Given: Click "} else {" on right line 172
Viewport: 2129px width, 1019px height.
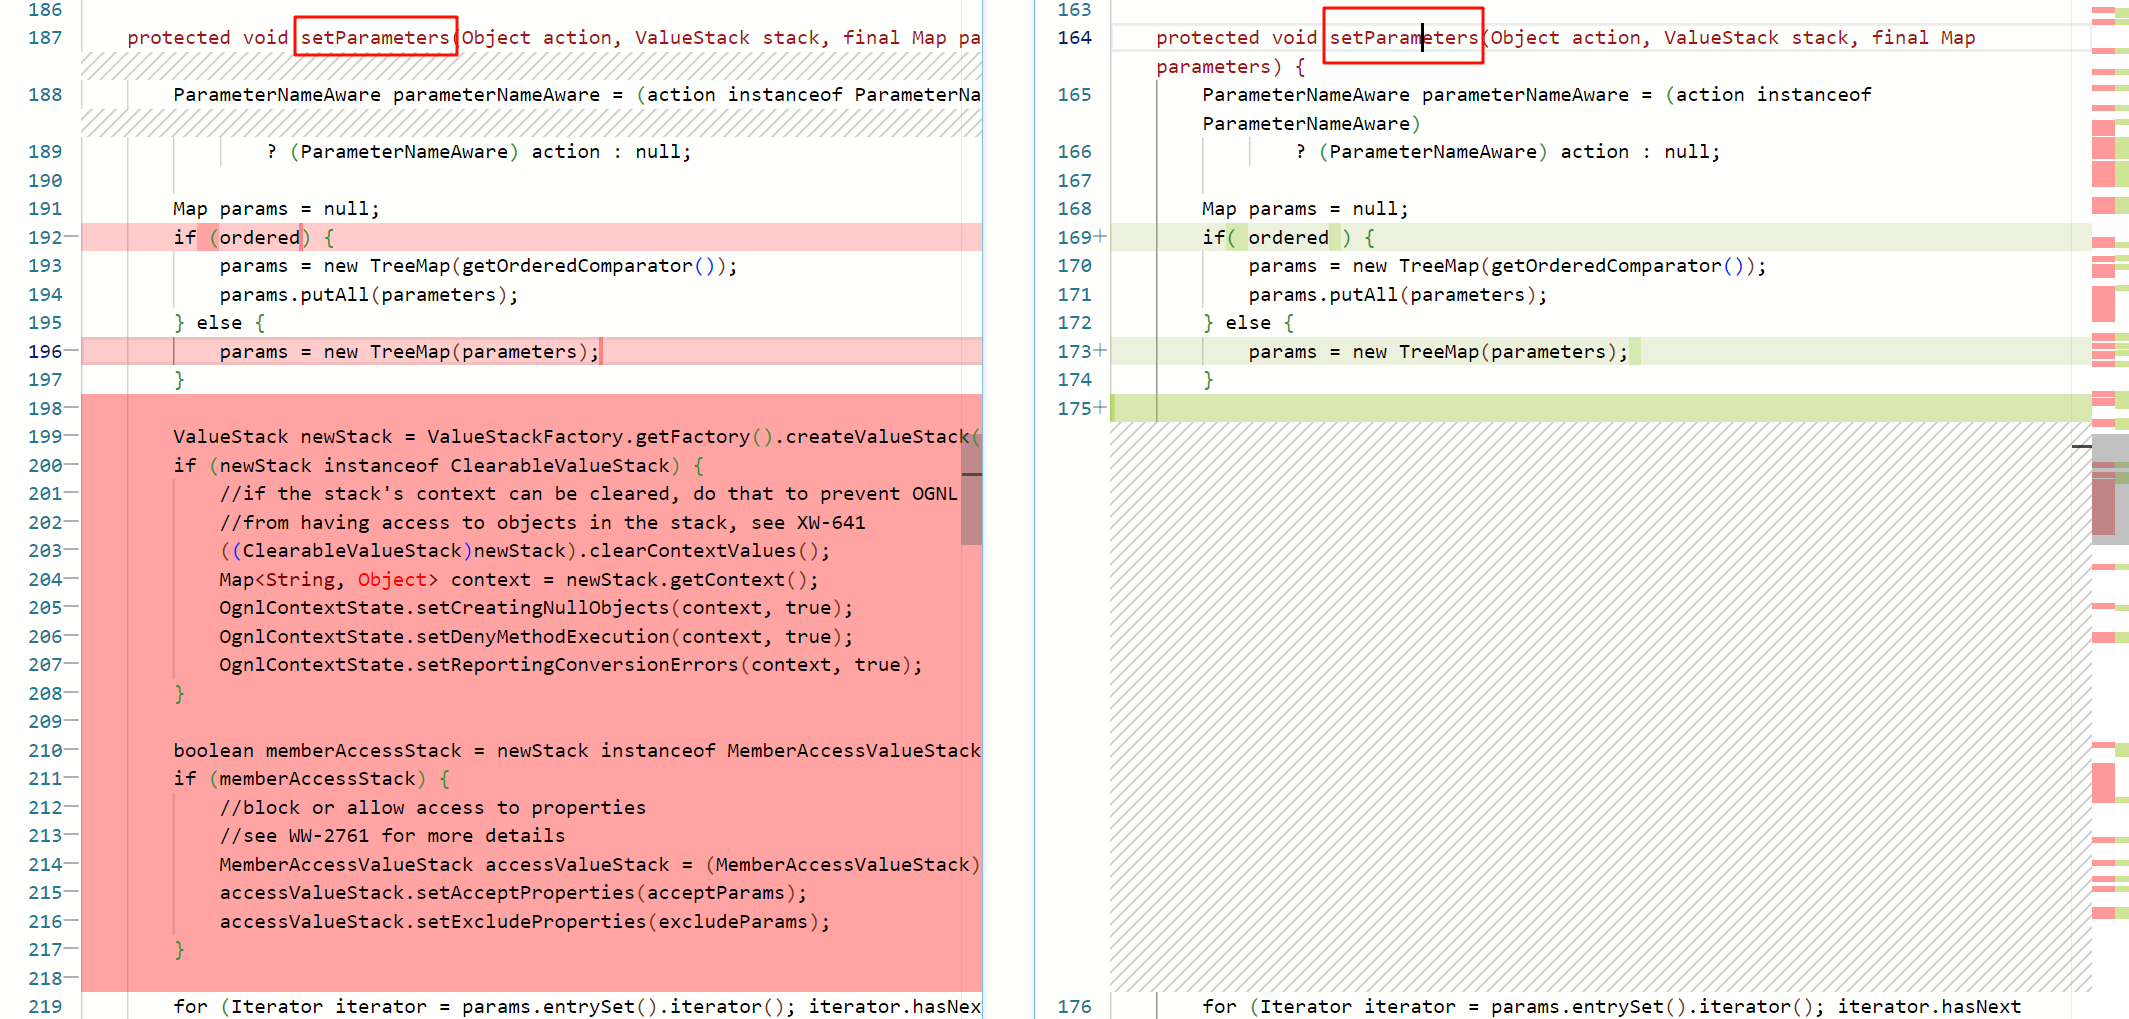Looking at the screenshot, I should point(1248,322).
